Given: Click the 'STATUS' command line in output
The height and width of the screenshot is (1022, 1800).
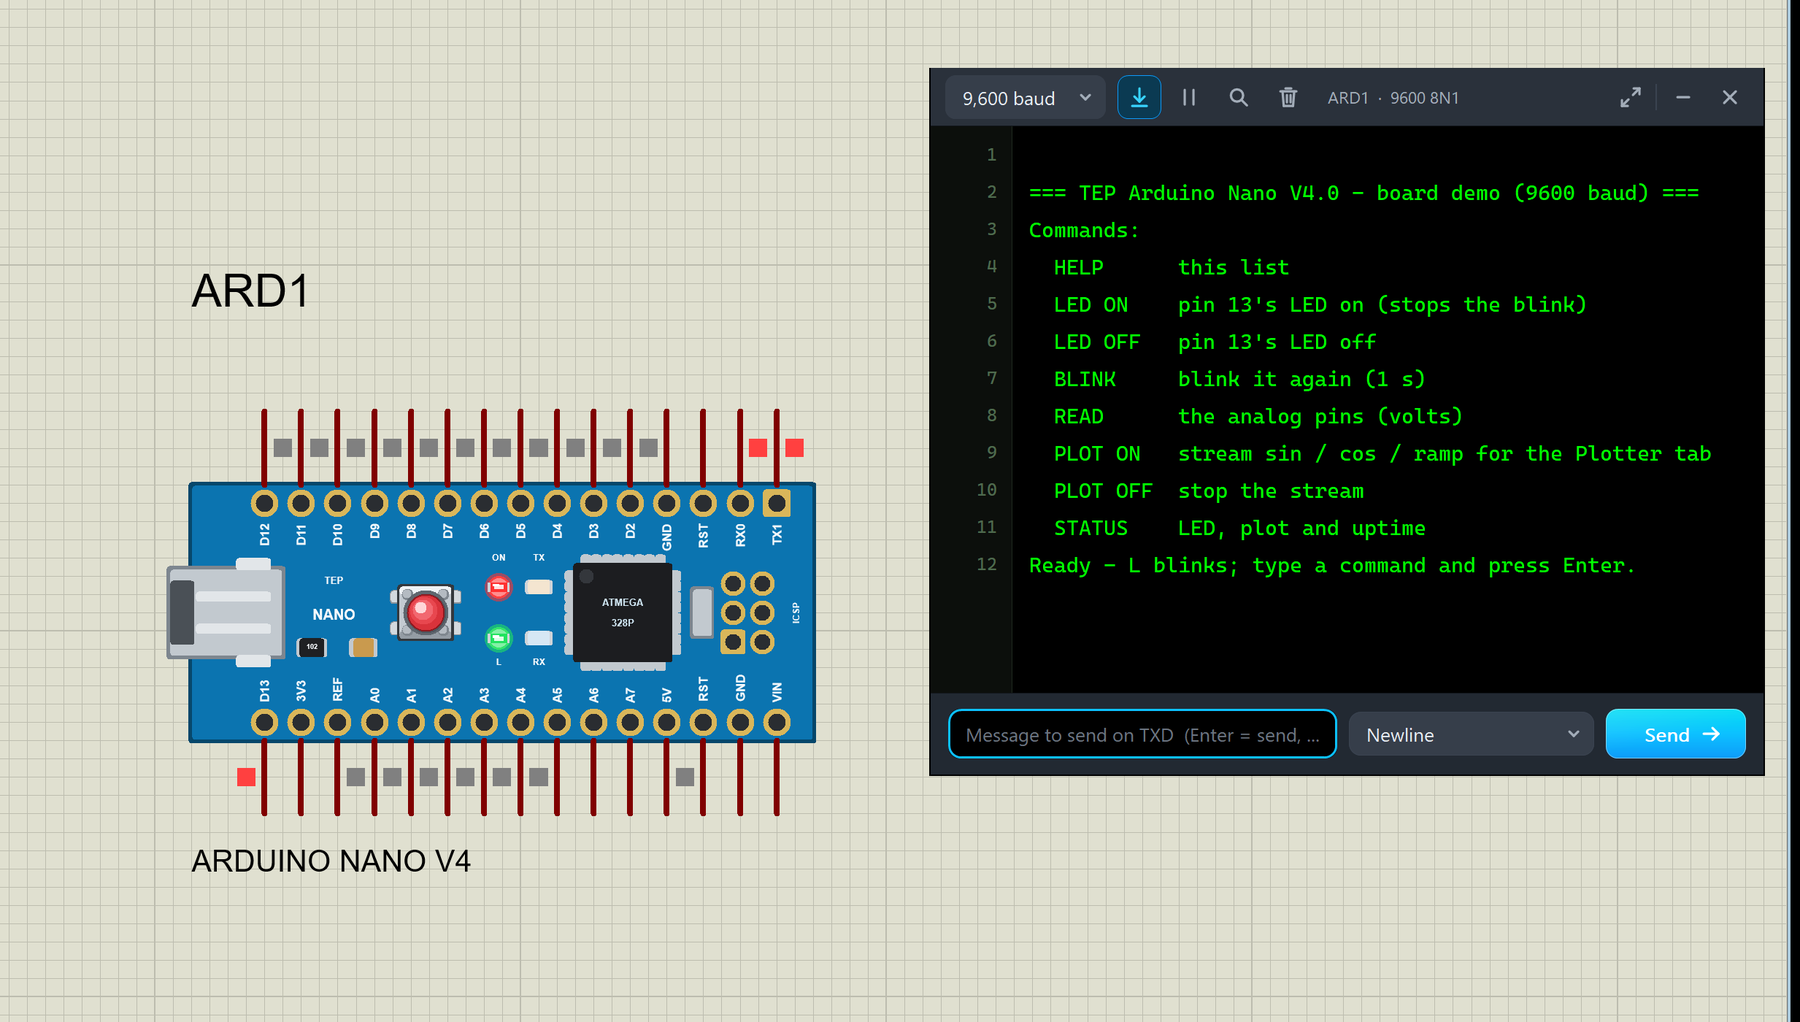Looking at the screenshot, I should 1240,528.
